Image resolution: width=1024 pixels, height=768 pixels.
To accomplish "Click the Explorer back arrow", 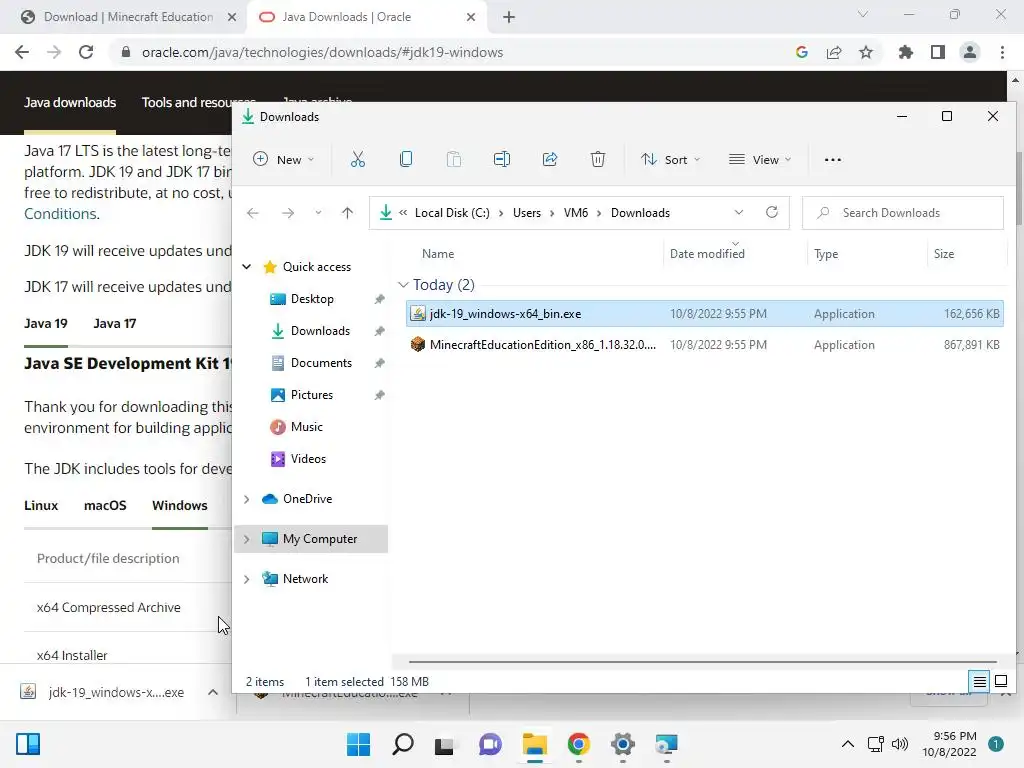I will (x=253, y=213).
